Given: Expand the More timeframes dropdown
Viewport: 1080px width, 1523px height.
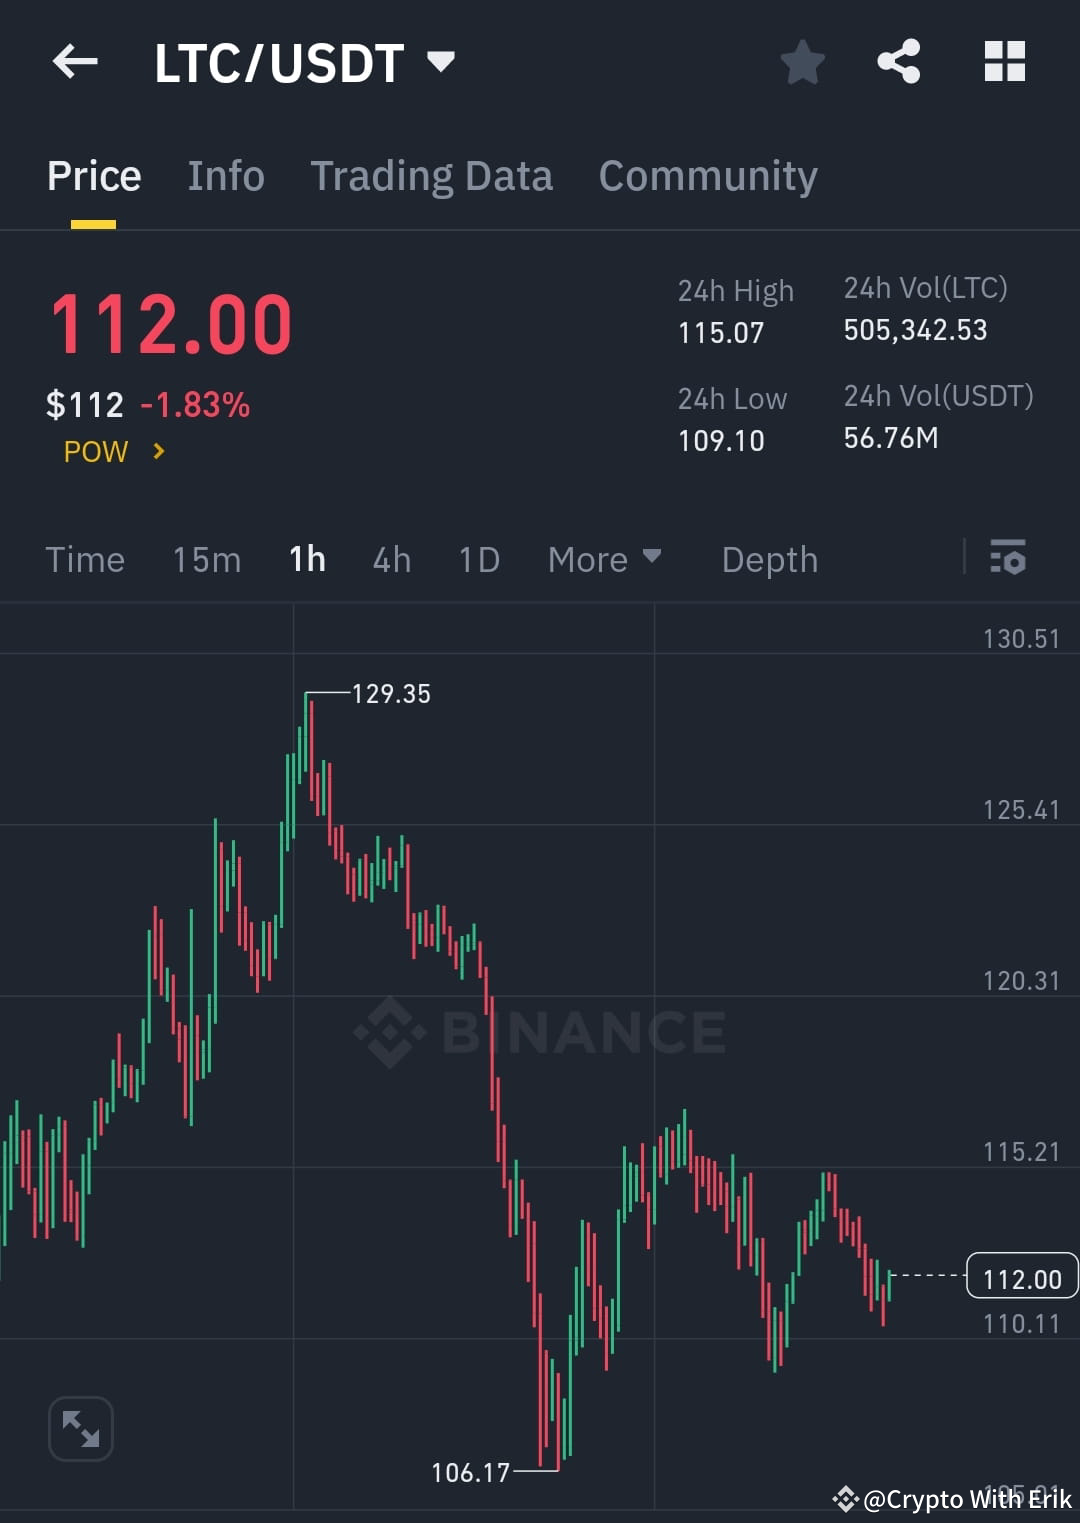Looking at the screenshot, I should [604, 560].
